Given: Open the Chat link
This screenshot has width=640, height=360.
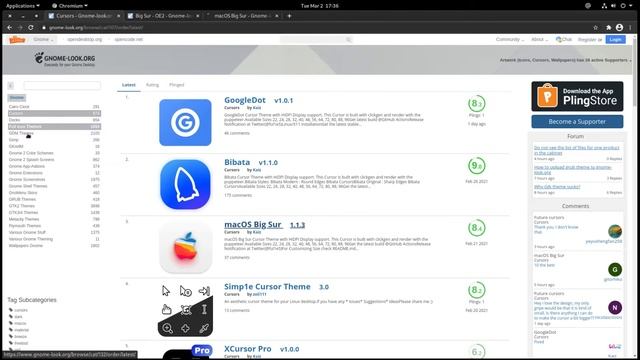Looking at the screenshot, I should [564, 40].
